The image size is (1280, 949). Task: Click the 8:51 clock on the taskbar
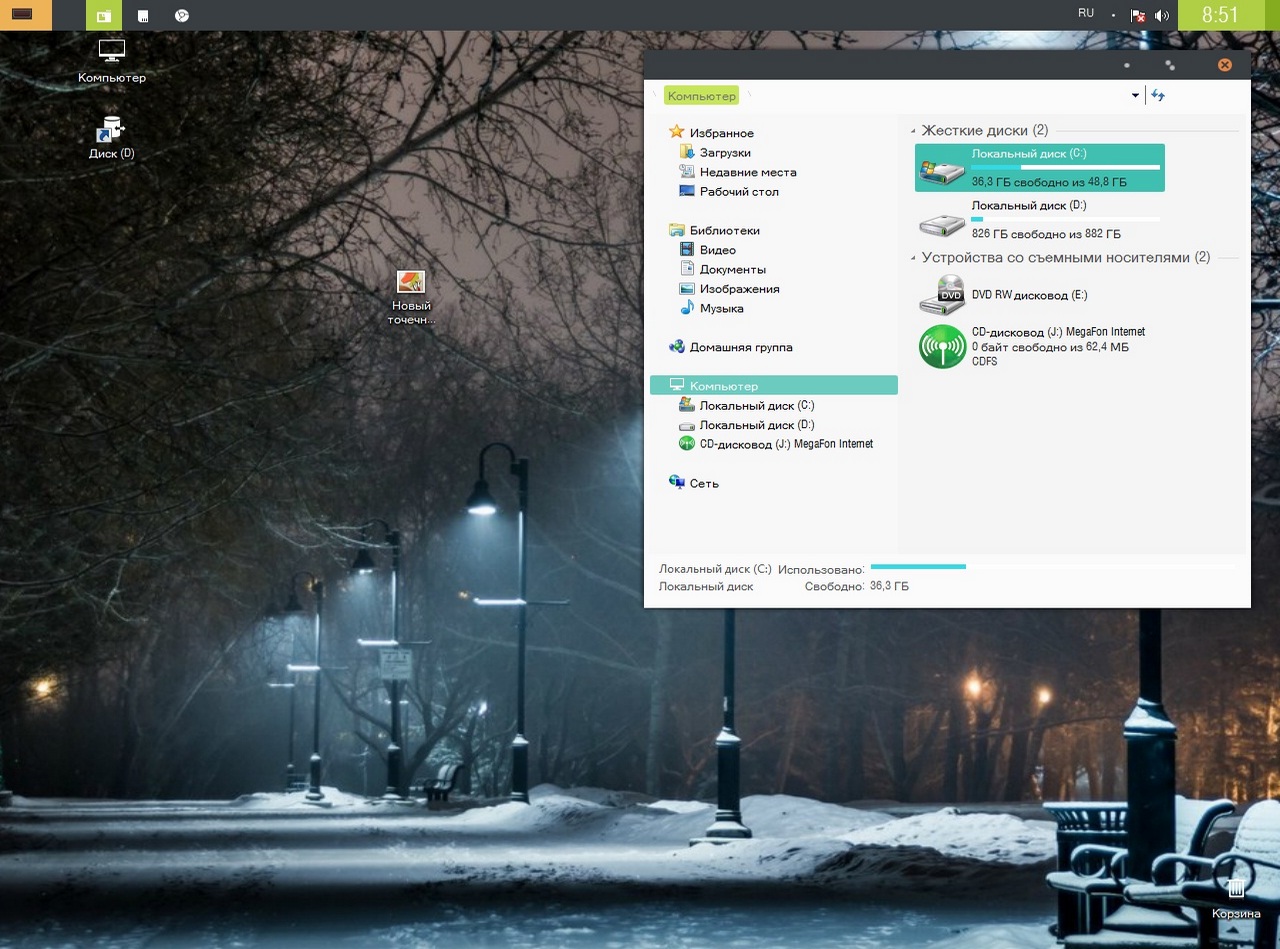click(1220, 15)
